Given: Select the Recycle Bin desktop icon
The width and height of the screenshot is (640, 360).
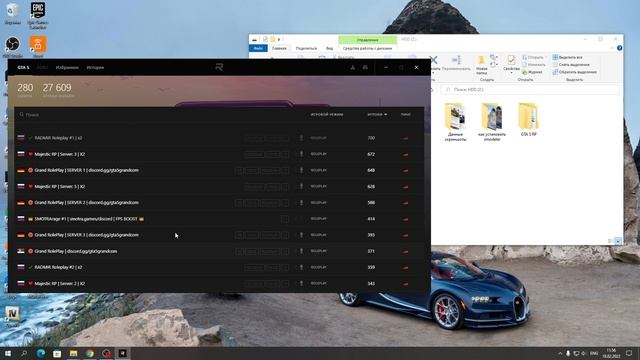Looking at the screenshot, I should pos(12,10).
